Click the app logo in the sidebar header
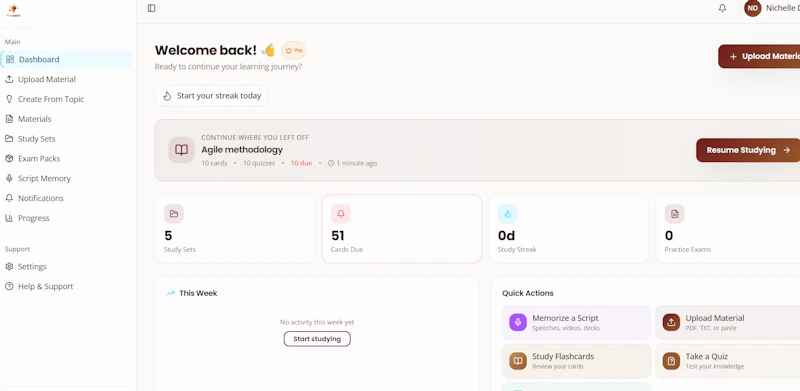 pyautogui.click(x=13, y=10)
